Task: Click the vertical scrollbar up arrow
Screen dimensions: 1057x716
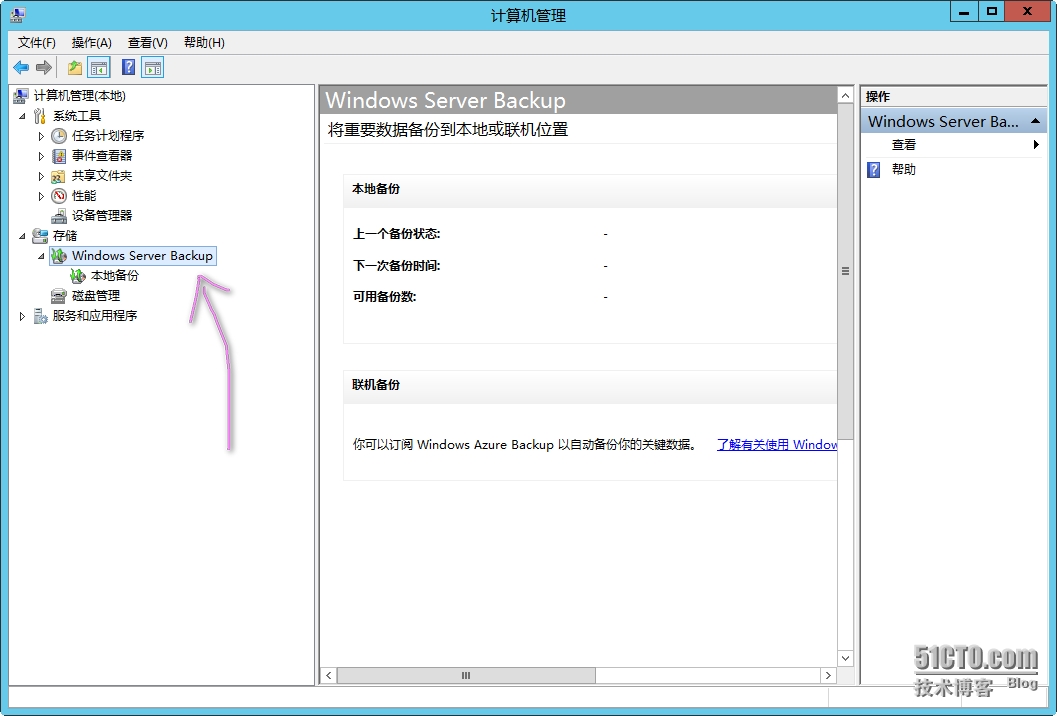Action: pyautogui.click(x=845, y=96)
